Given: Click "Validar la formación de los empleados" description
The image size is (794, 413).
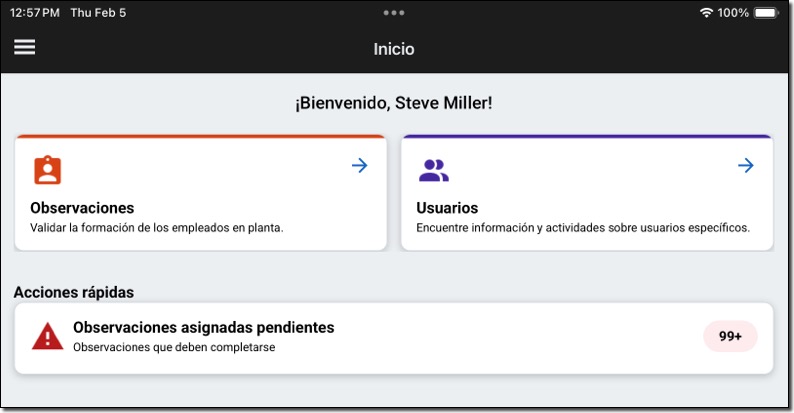Looking at the screenshot, I should [x=157, y=228].
